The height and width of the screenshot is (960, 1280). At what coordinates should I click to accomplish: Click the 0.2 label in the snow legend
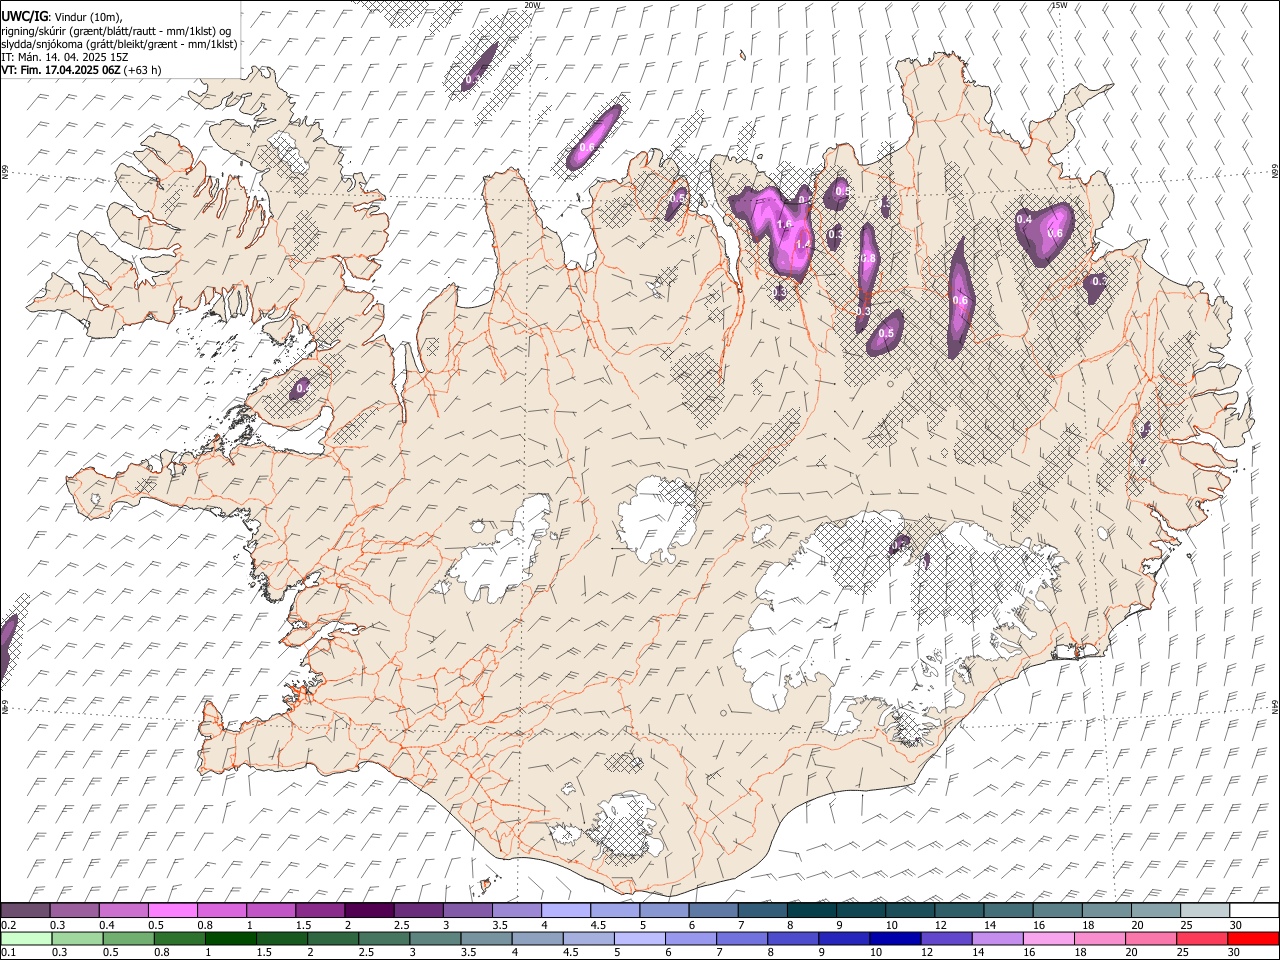pyautogui.click(x=8, y=925)
